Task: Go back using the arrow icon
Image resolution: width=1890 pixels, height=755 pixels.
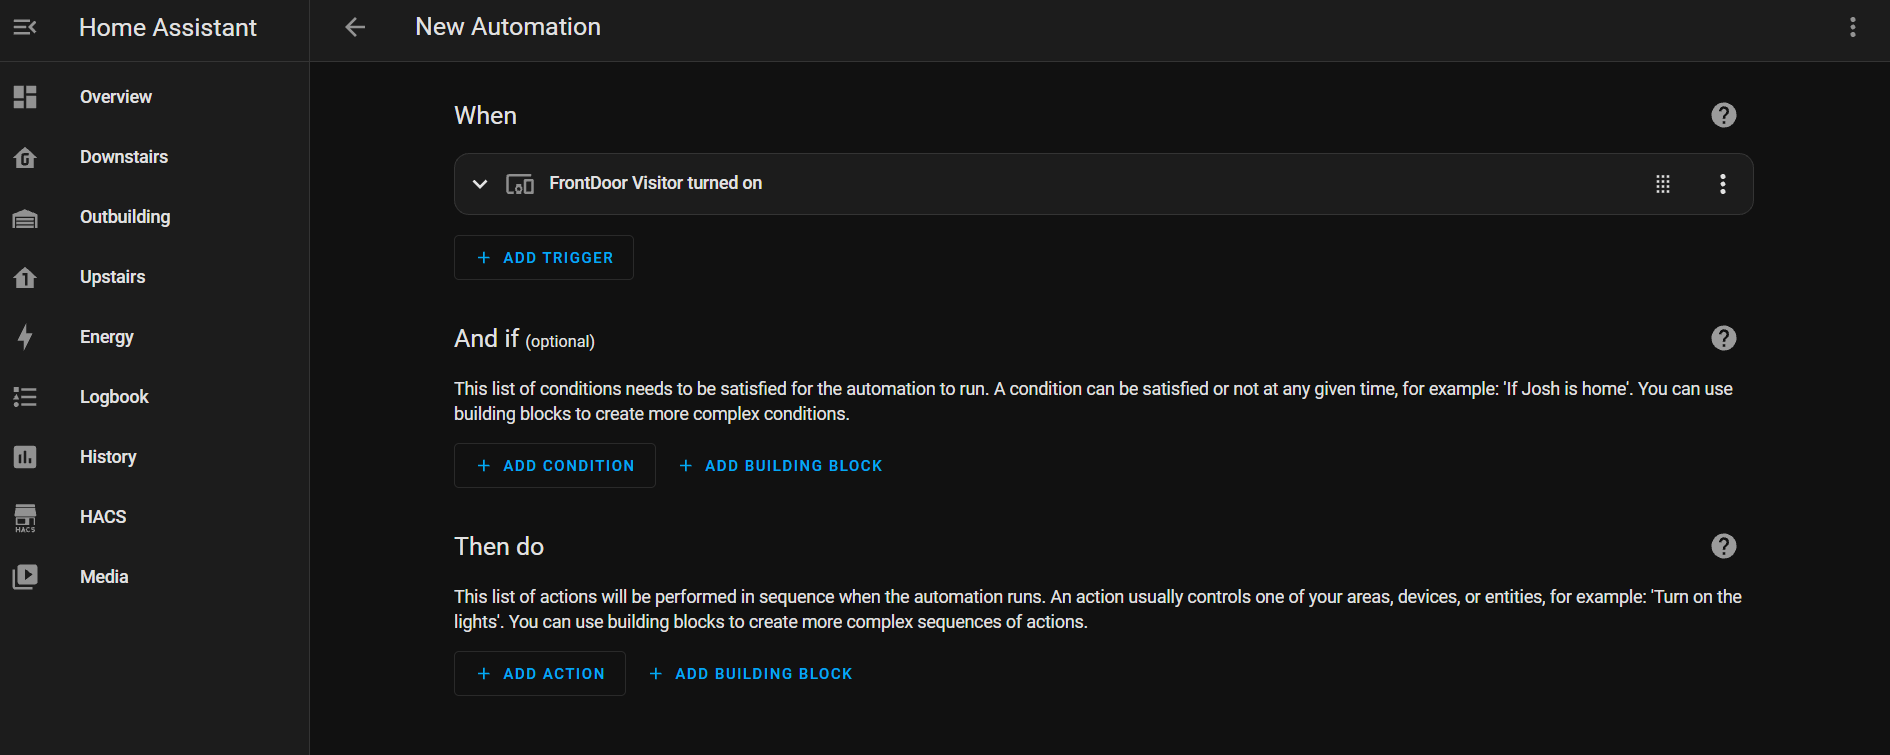Action: pyautogui.click(x=355, y=27)
